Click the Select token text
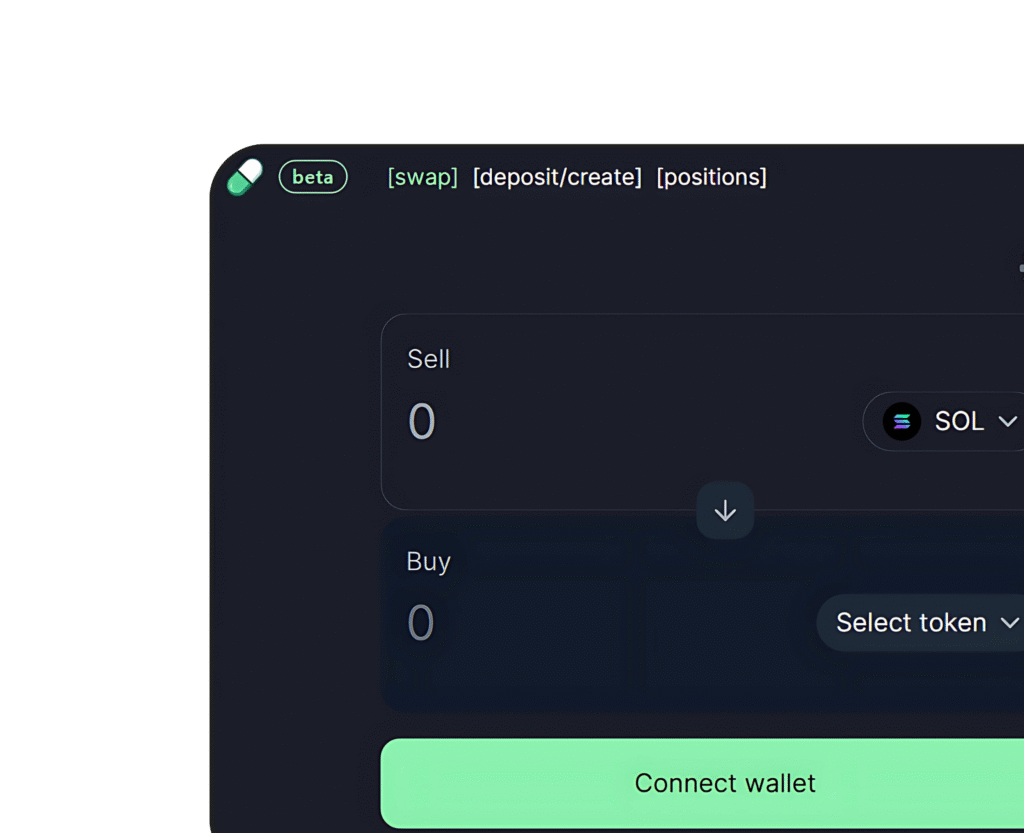Image resolution: width=1024 pixels, height=833 pixels. [911, 623]
